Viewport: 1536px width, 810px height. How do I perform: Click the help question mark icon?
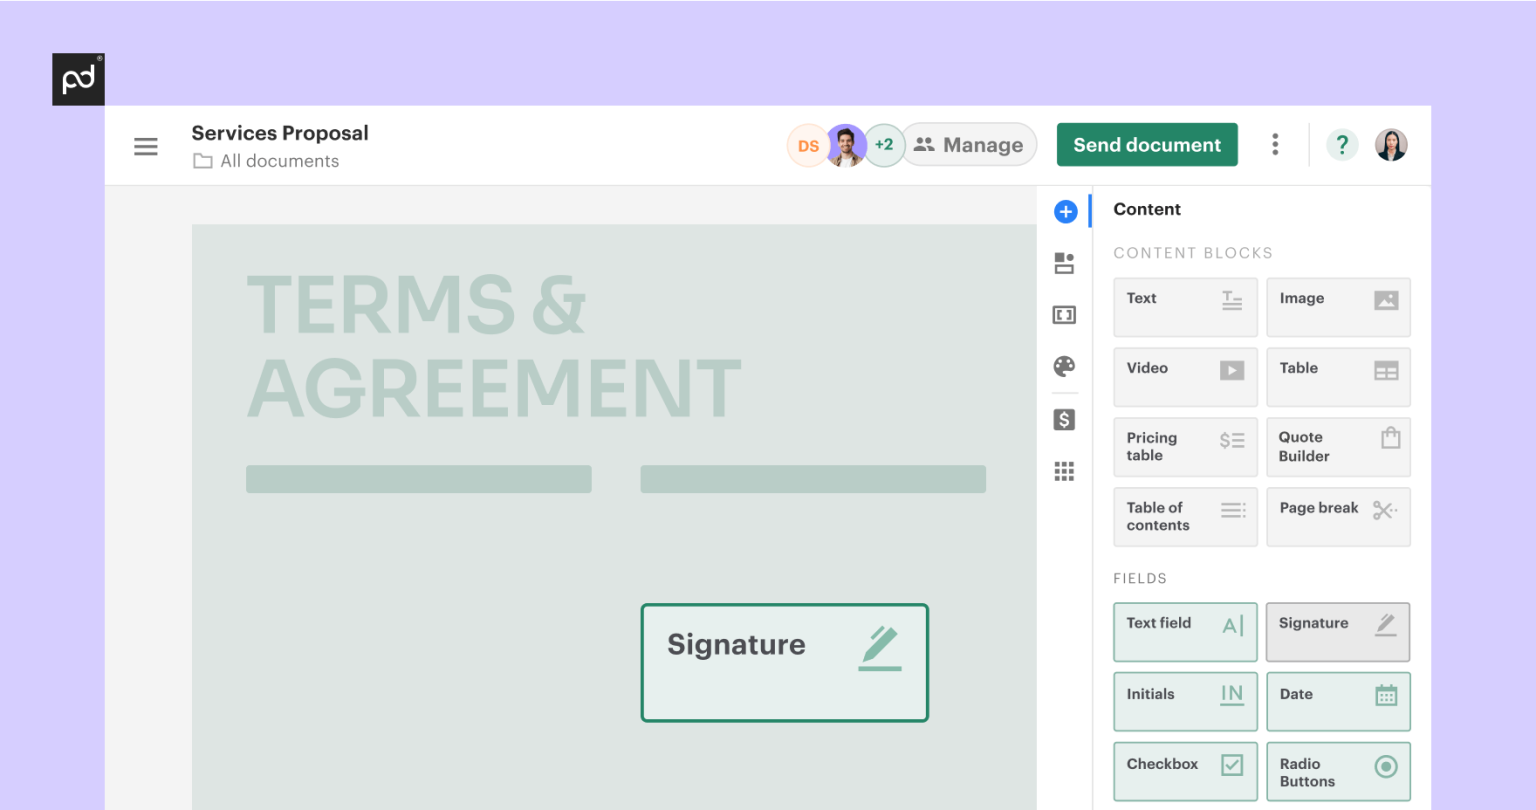click(1342, 144)
